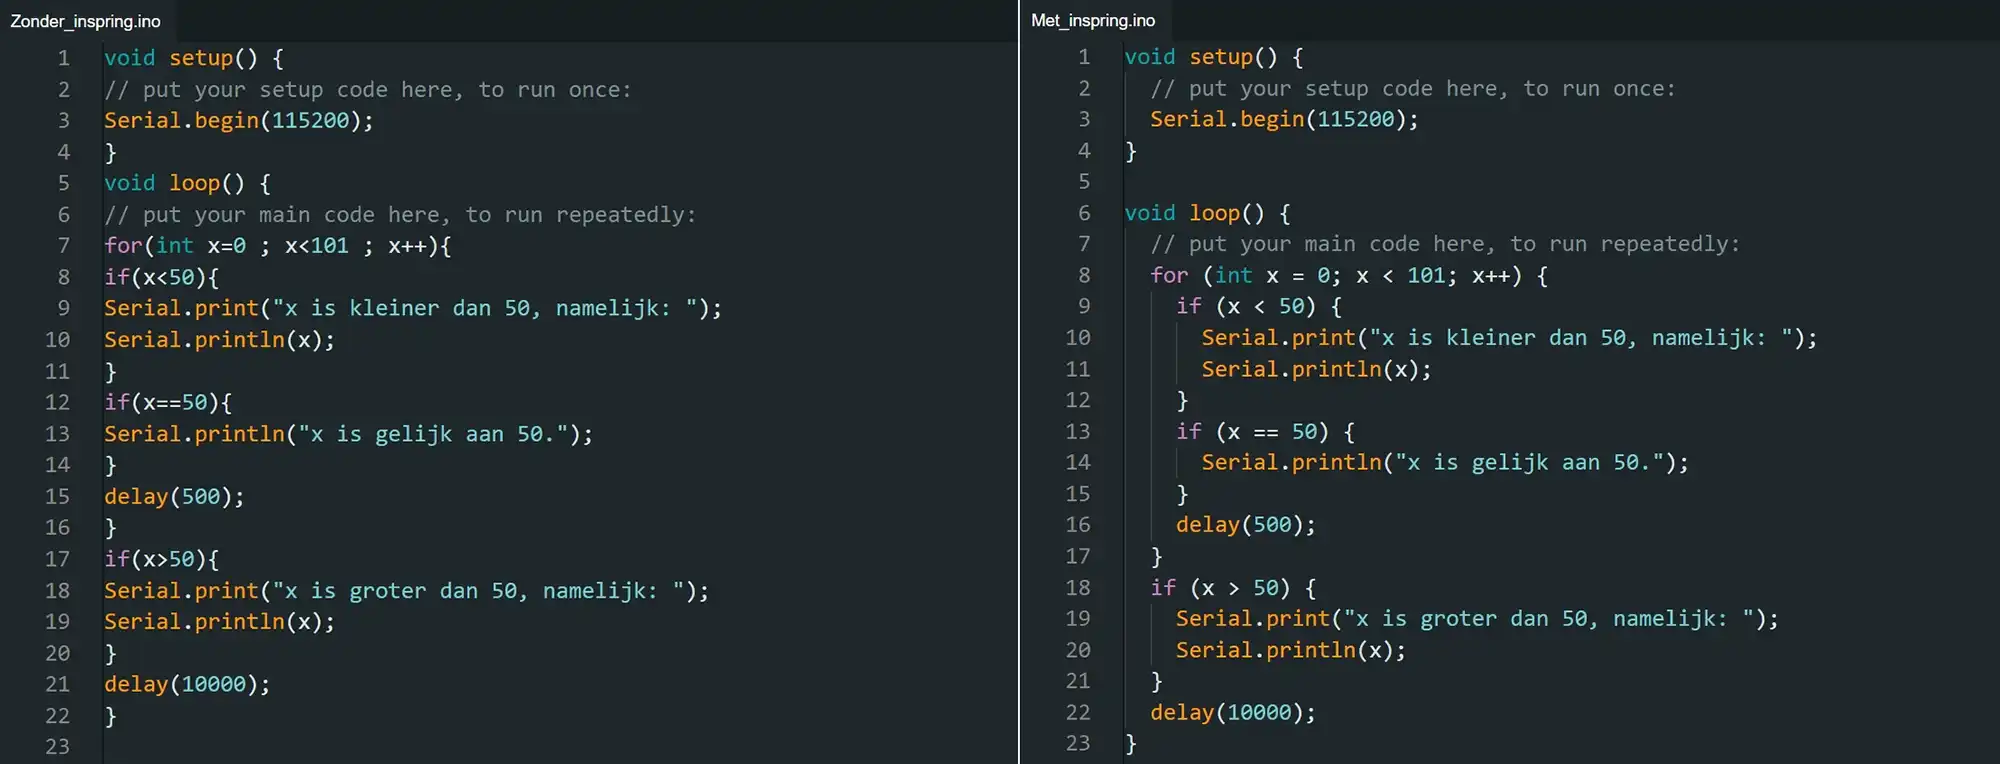Click line number 5 in Met_inspring.ino gutter
The height and width of the screenshot is (764, 2000).
(1083, 182)
